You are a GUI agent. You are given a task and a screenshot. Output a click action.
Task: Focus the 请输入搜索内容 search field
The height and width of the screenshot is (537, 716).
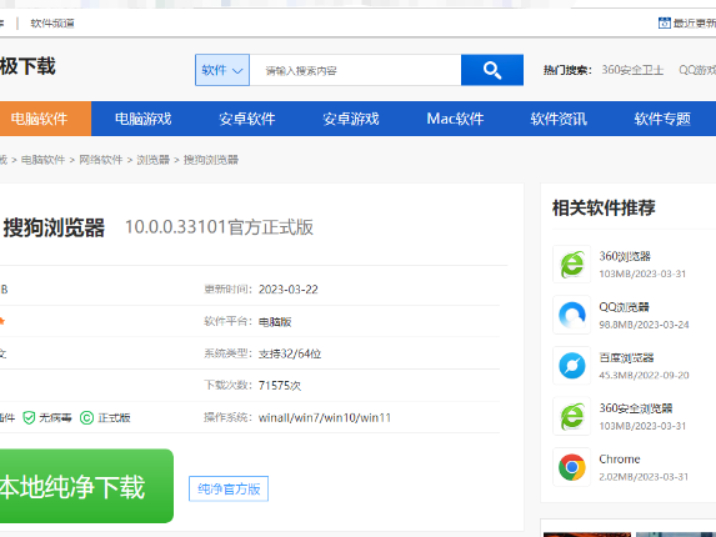point(355,70)
